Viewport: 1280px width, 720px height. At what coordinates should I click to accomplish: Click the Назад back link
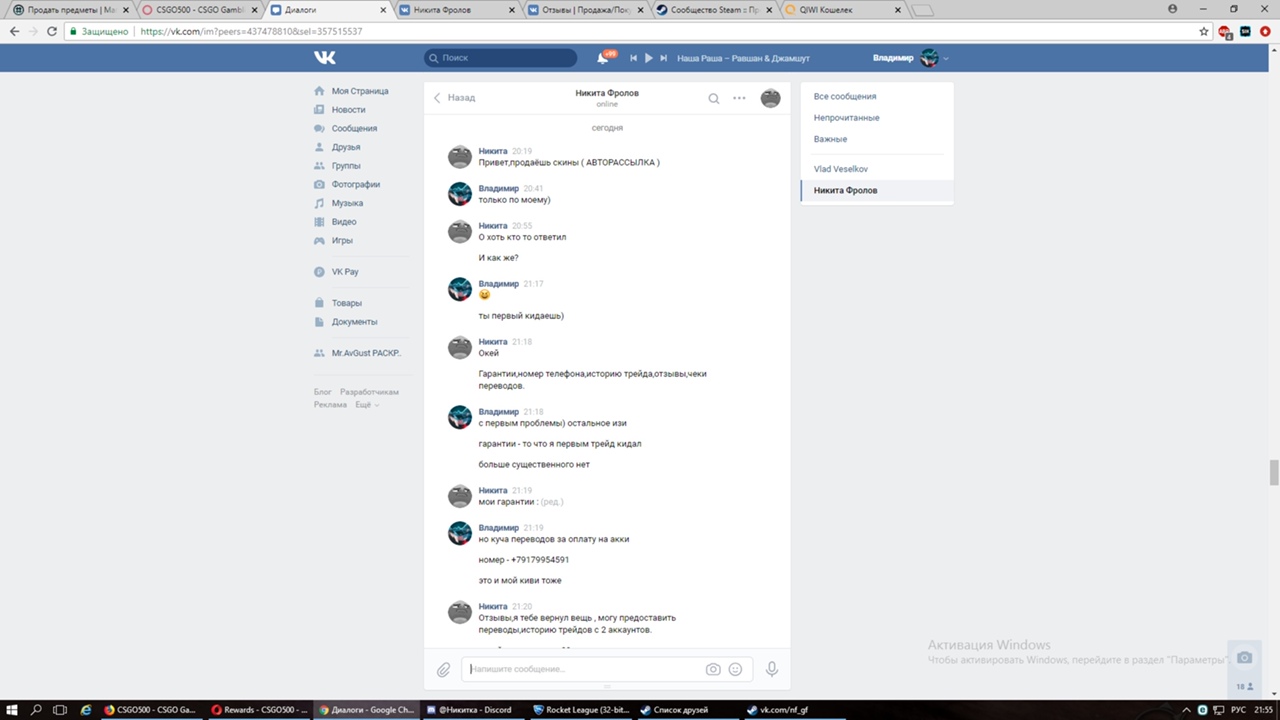(455, 98)
